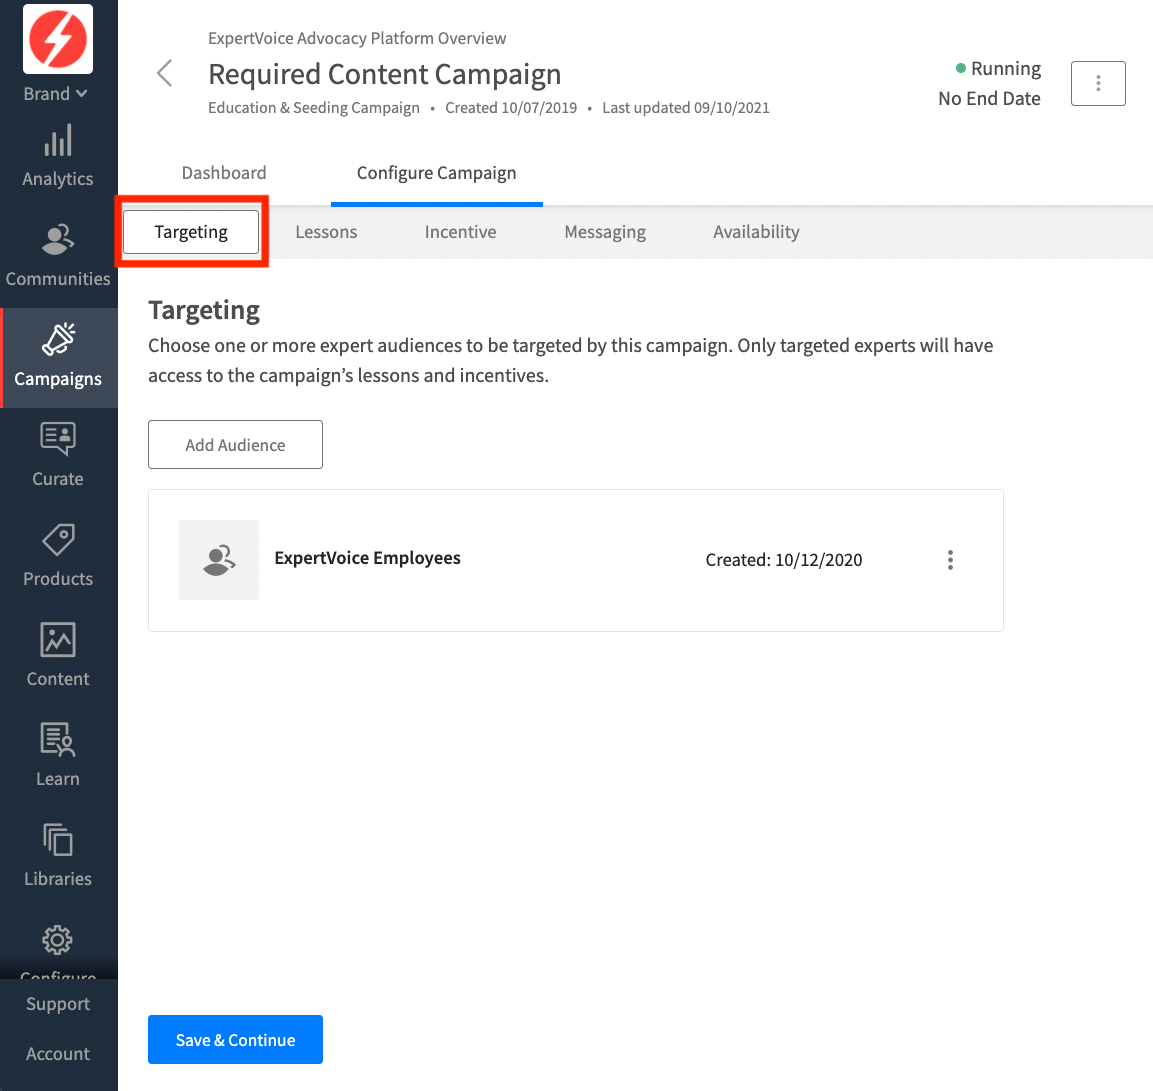This screenshot has width=1153, height=1091.
Task: Open the Configure gear icon
Action: point(57,940)
